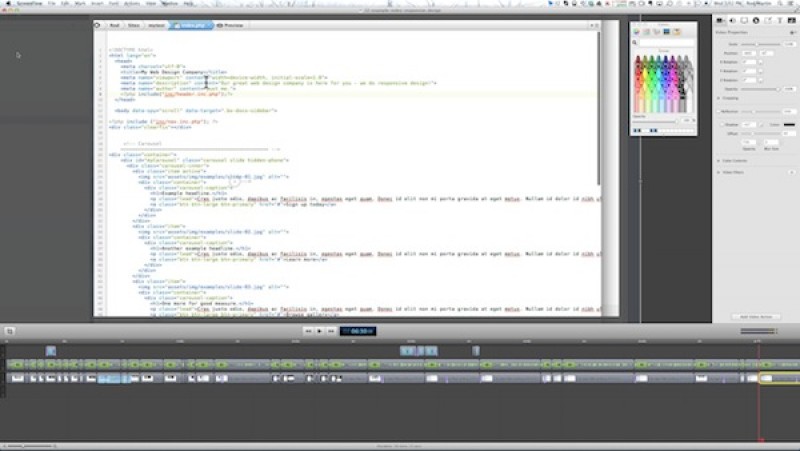Screen dimensions: 800x451
Task: Switch to the Preview tab in editor
Action: coord(229,23)
